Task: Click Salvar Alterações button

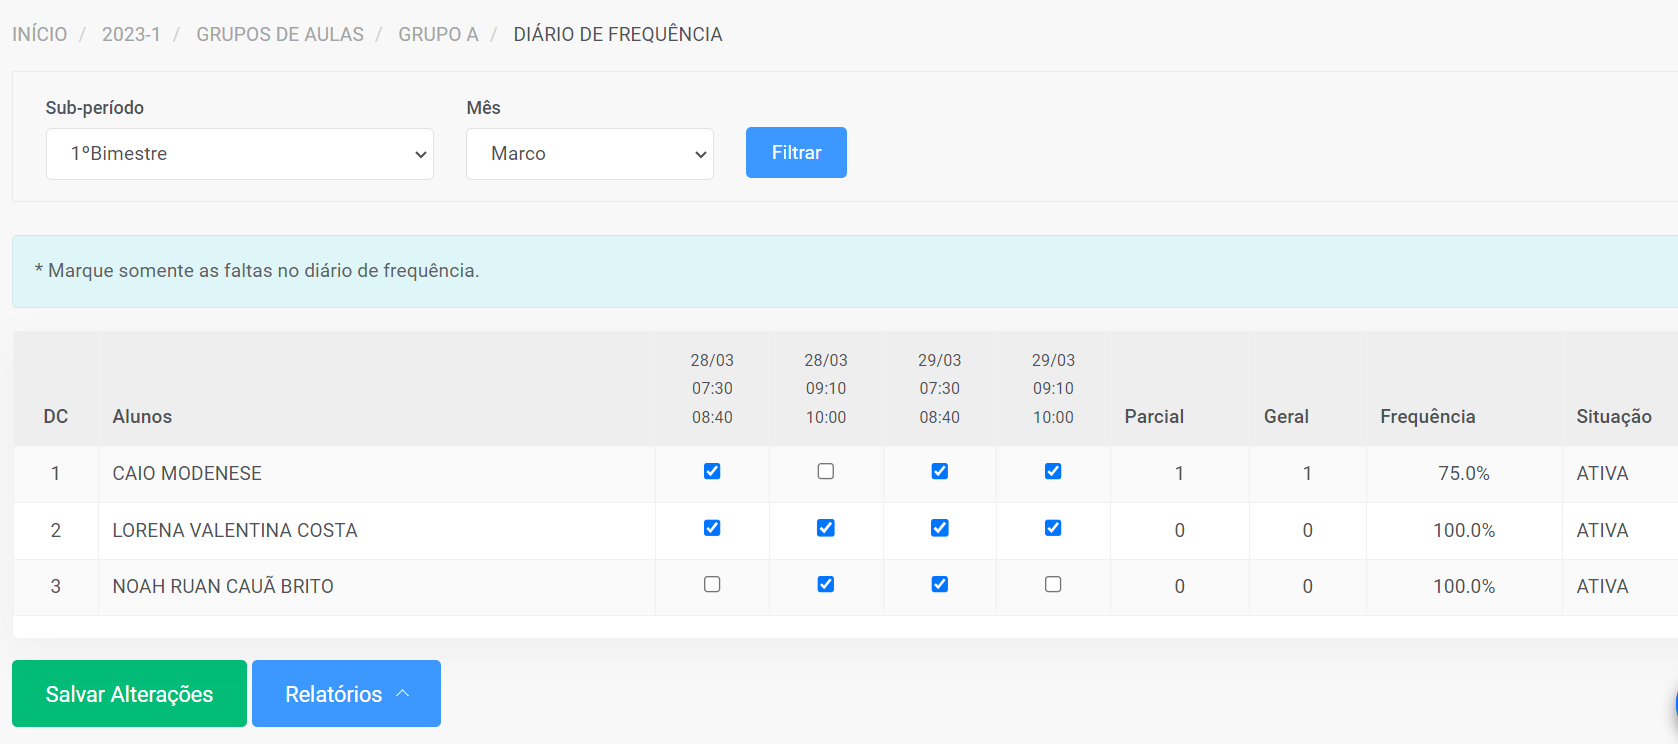Action: click(x=129, y=694)
